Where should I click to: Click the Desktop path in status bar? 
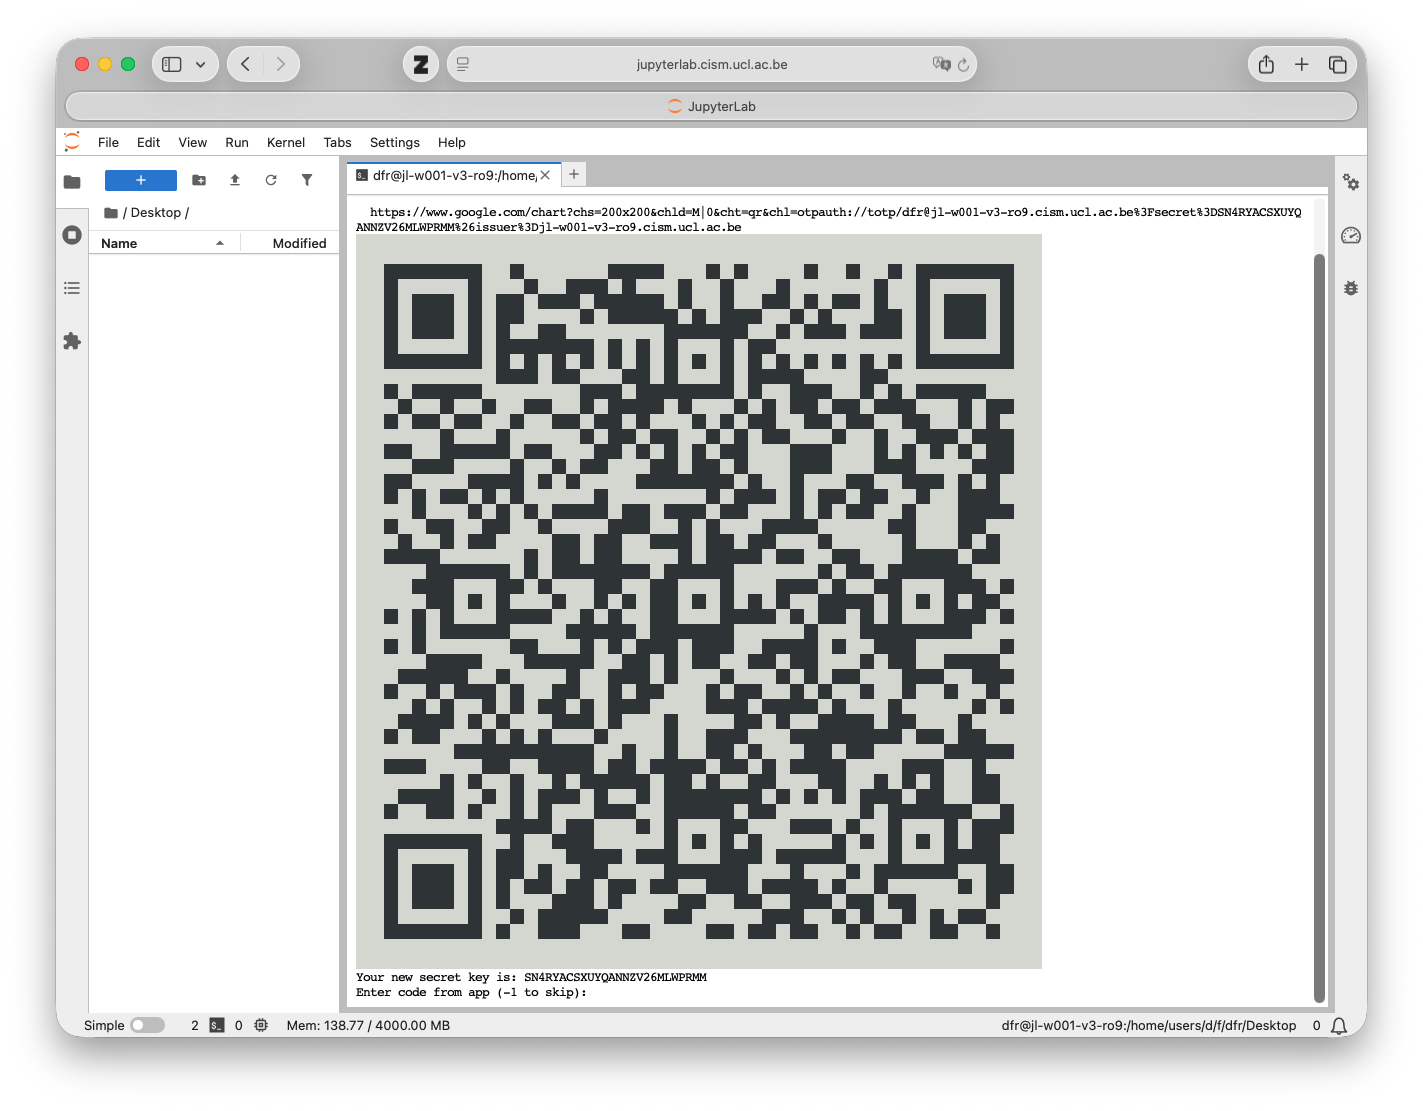pos(1149,1025)
